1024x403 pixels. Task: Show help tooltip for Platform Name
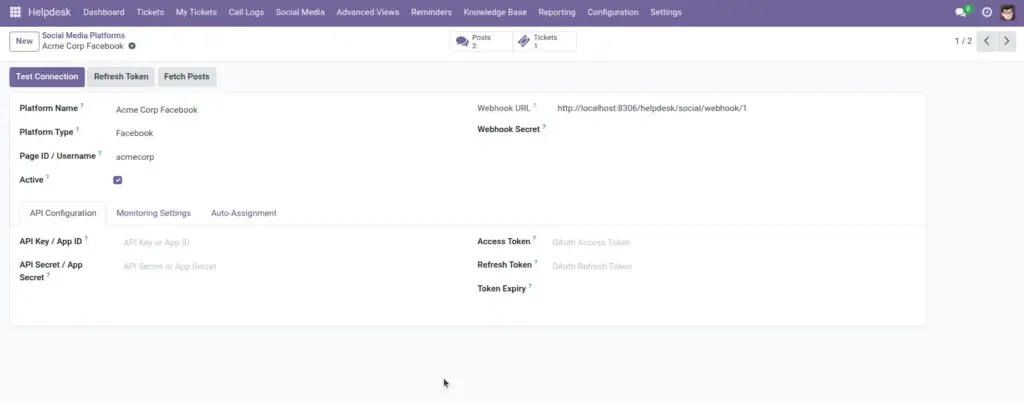coord(82,105)
